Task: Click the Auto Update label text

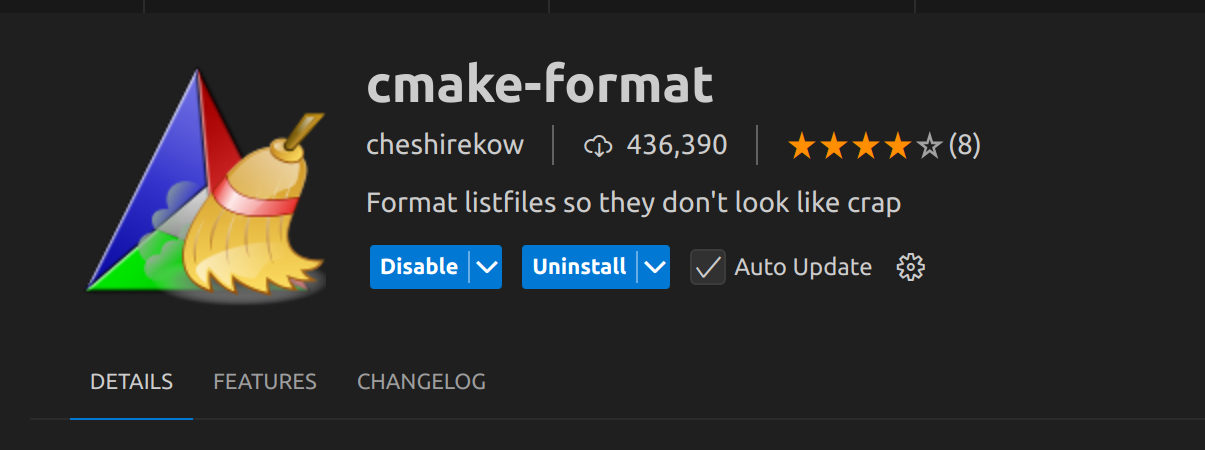Action: [803, 267]
